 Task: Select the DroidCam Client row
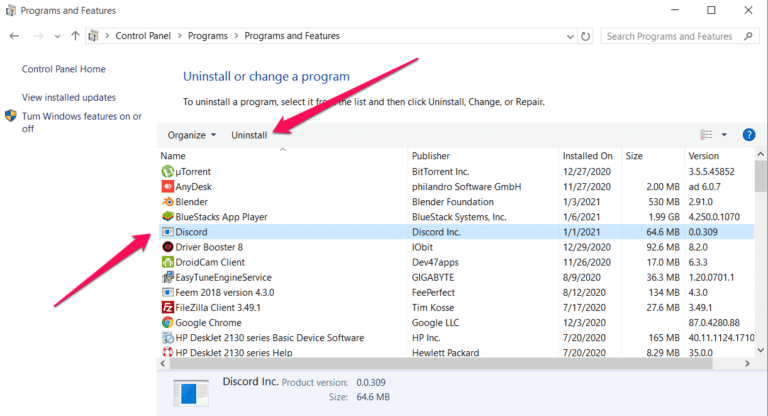point(456,262)
